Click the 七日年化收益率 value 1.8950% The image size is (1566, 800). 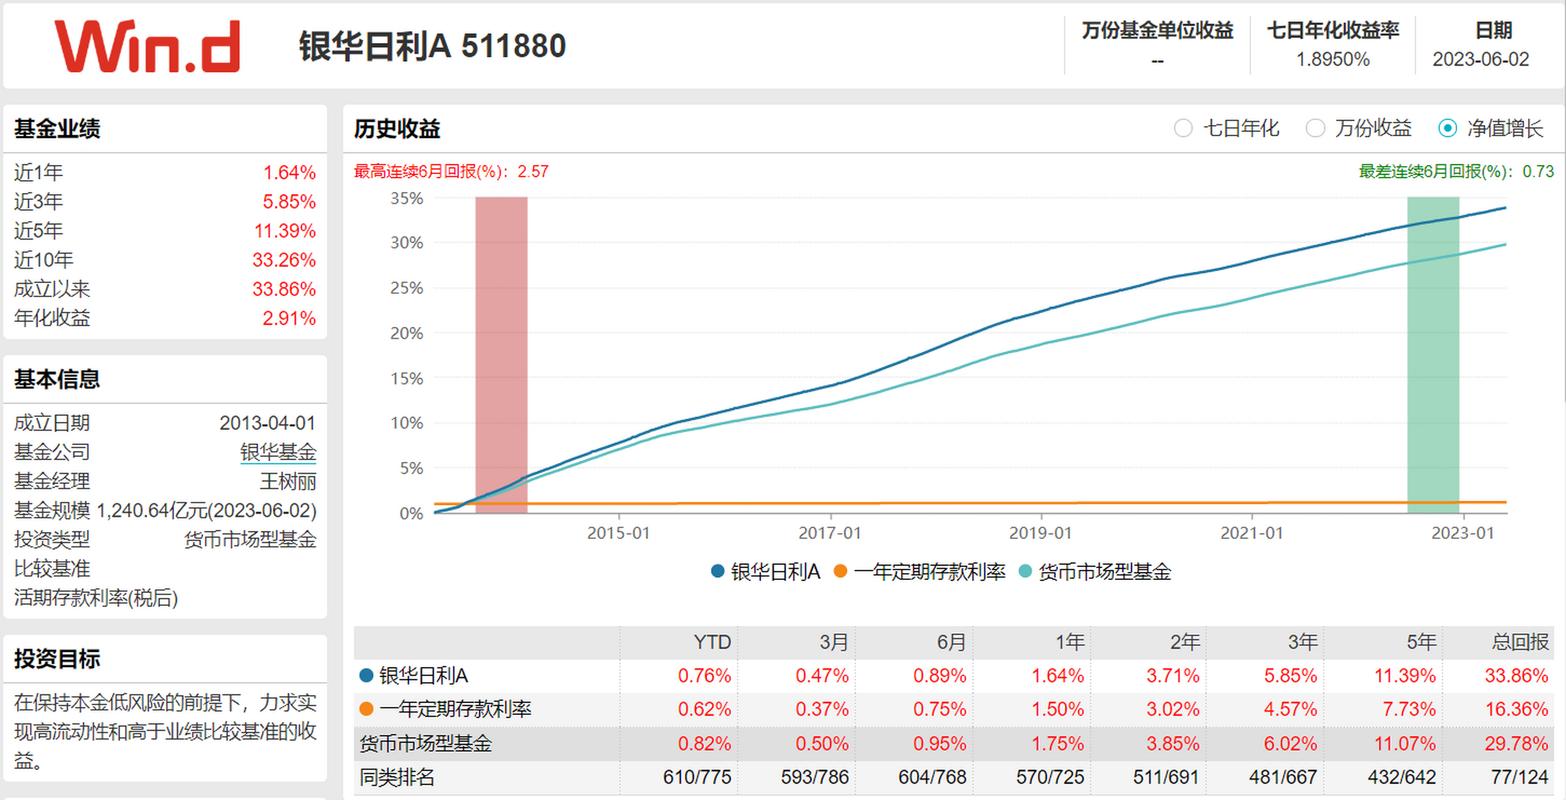click(1332, 60)
